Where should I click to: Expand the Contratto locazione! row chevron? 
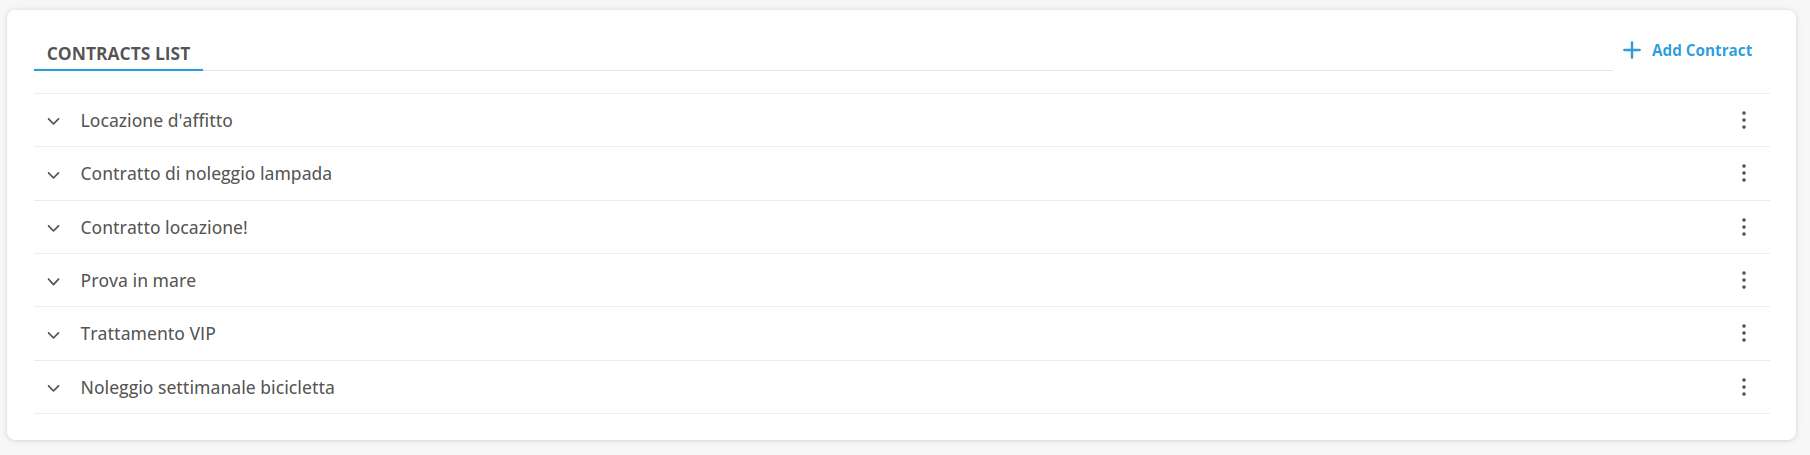pyautogui.click(x=54, y=228)
